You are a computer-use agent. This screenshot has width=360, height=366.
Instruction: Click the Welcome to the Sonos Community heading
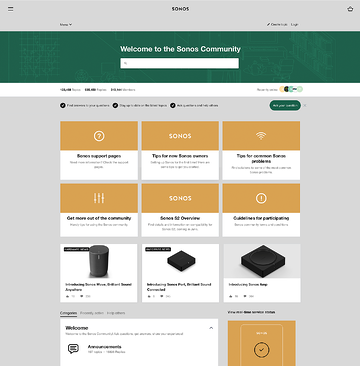pos(180,49)
